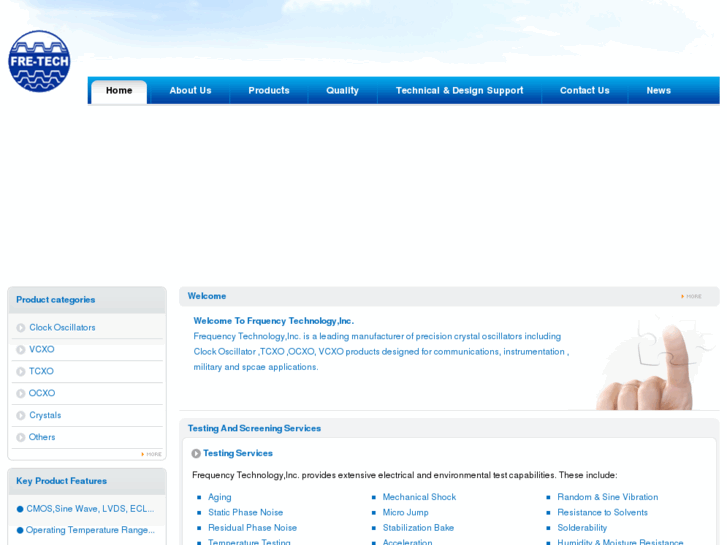Select the VCXO category
The width and height of the screenshot is (727, 545).
click(42, 349)
